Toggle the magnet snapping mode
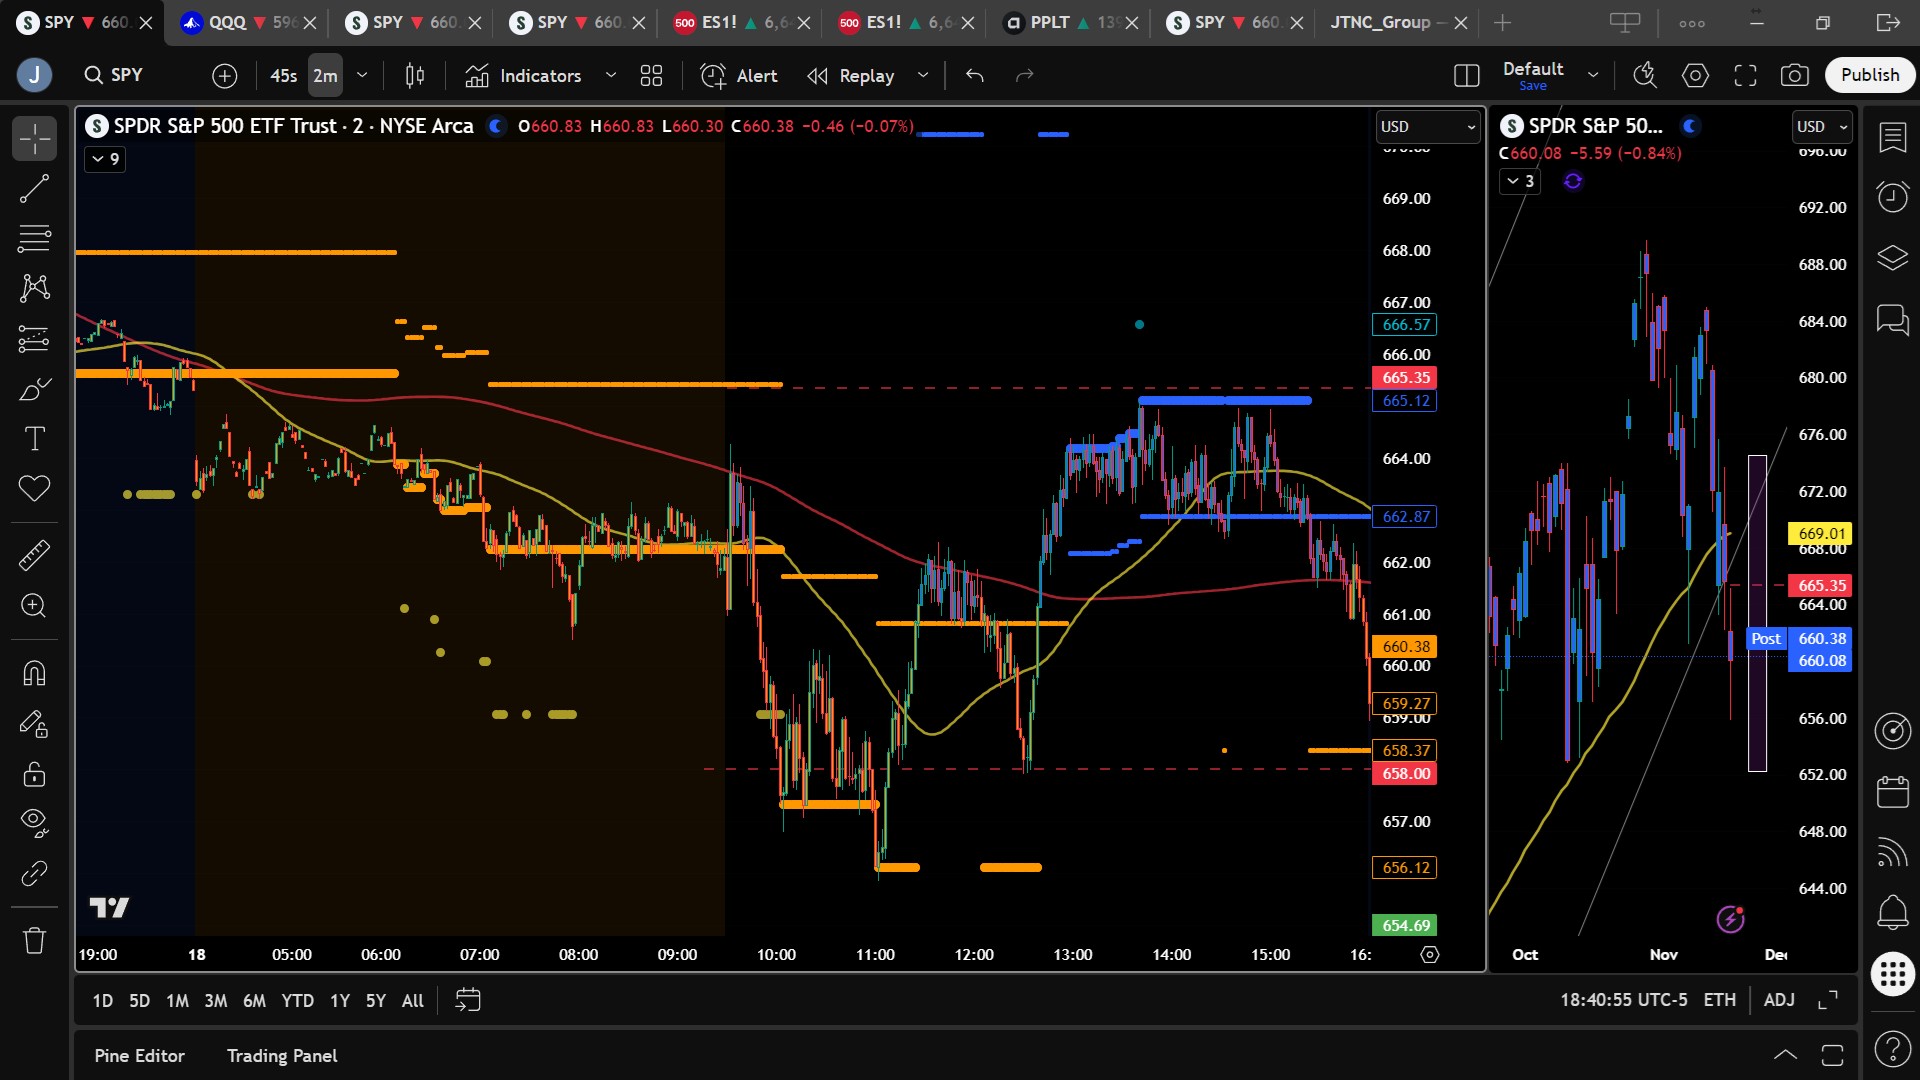Image resolution: width=1920 pixels, height=1080 pixels. [x=34, y=673]
